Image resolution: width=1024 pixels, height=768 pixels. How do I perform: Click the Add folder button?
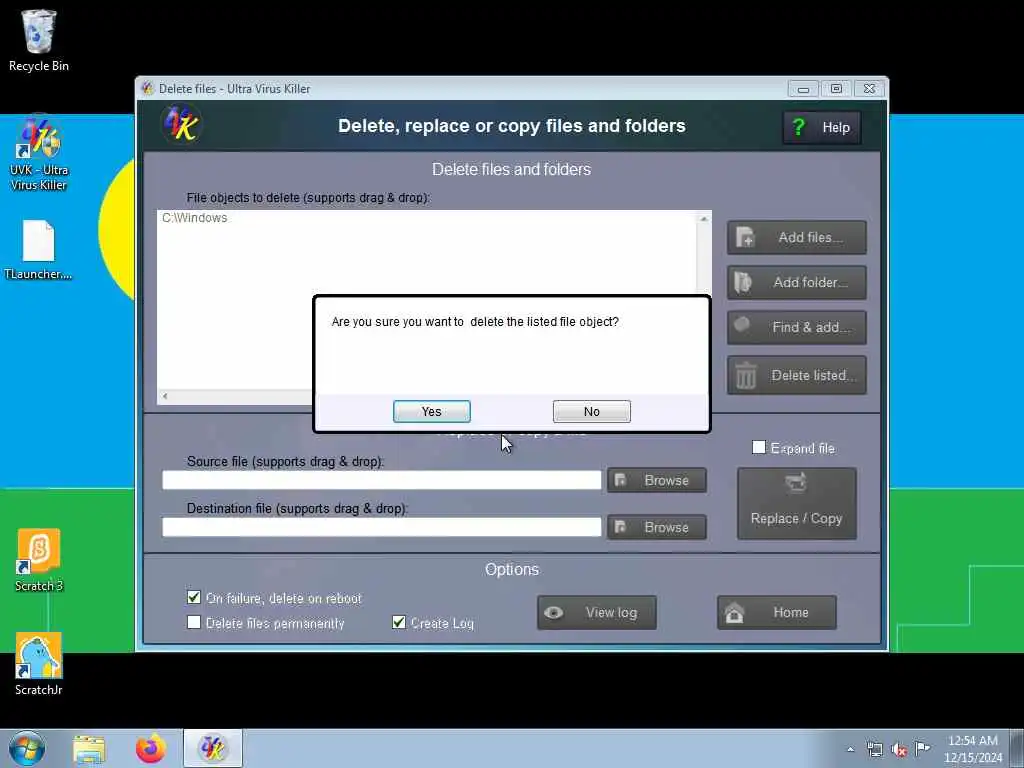tap(797, 283)
